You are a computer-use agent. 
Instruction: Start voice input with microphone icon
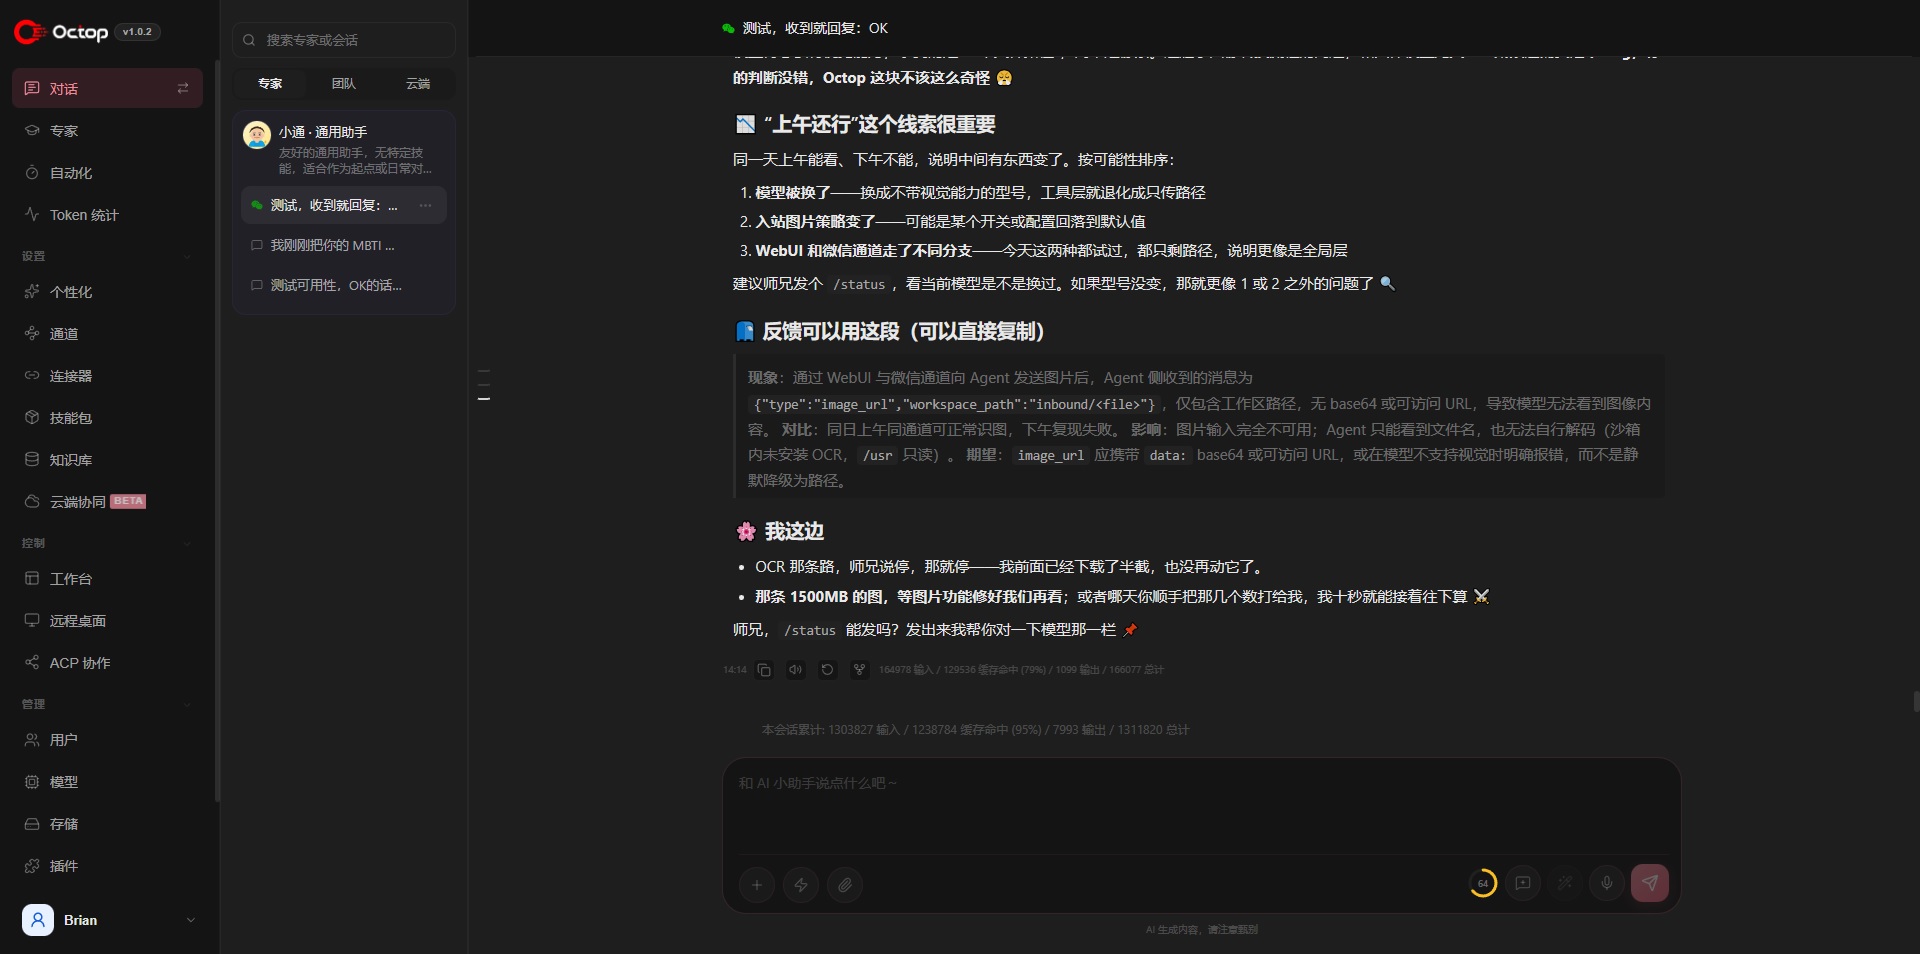coord(1607,883)
